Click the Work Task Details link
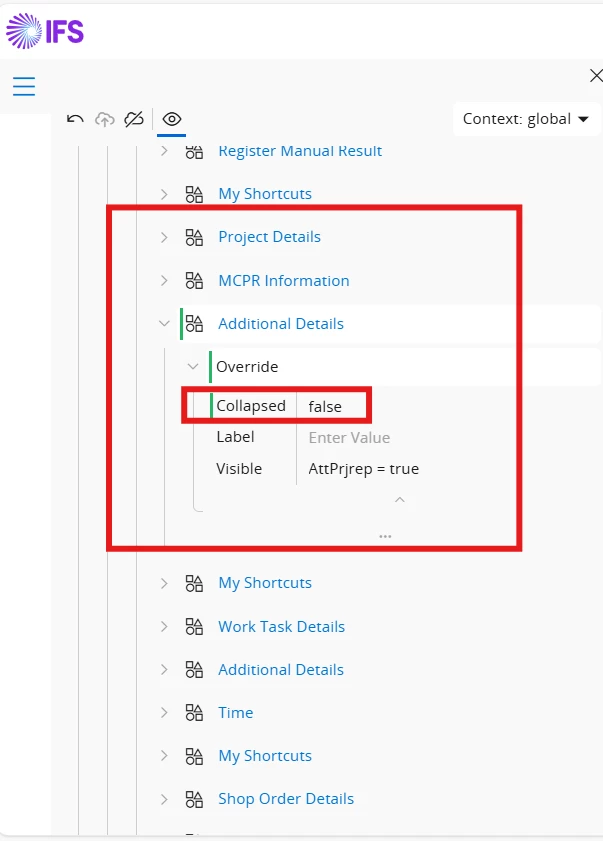 281,627
